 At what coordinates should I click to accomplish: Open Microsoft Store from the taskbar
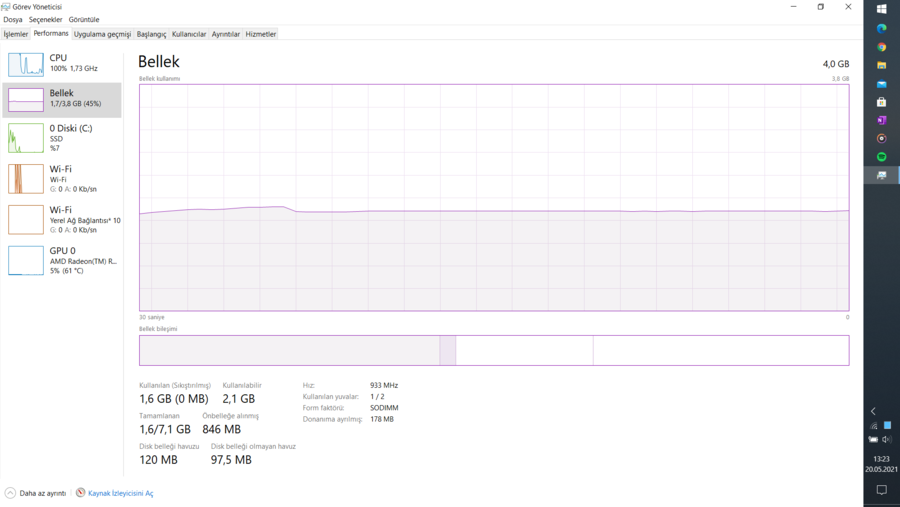point(882,102)
